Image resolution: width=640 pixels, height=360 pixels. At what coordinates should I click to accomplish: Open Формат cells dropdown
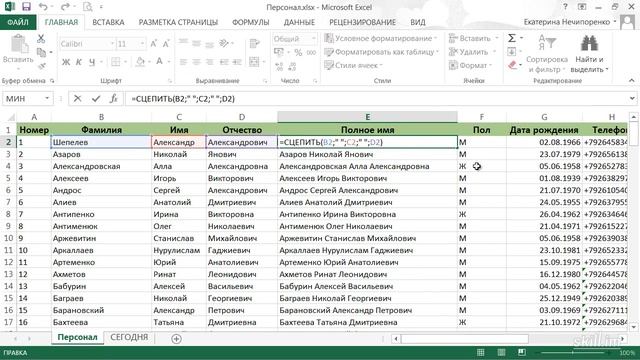[470, 65]
